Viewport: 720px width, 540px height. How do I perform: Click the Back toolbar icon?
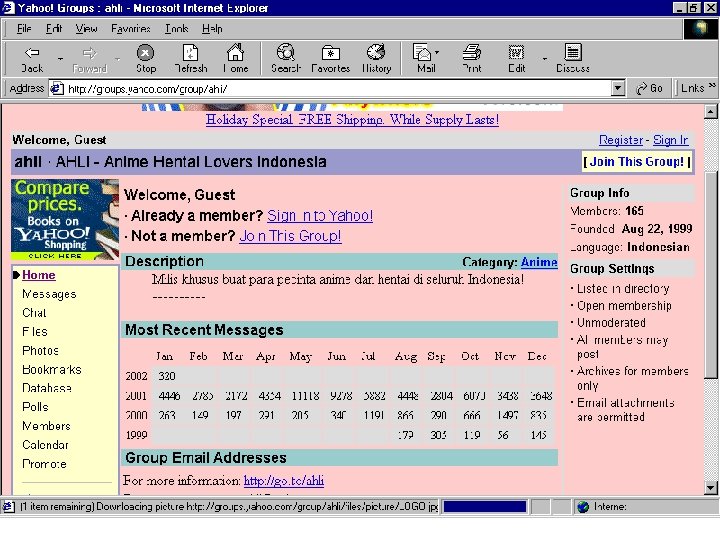(x=32, y=58)
